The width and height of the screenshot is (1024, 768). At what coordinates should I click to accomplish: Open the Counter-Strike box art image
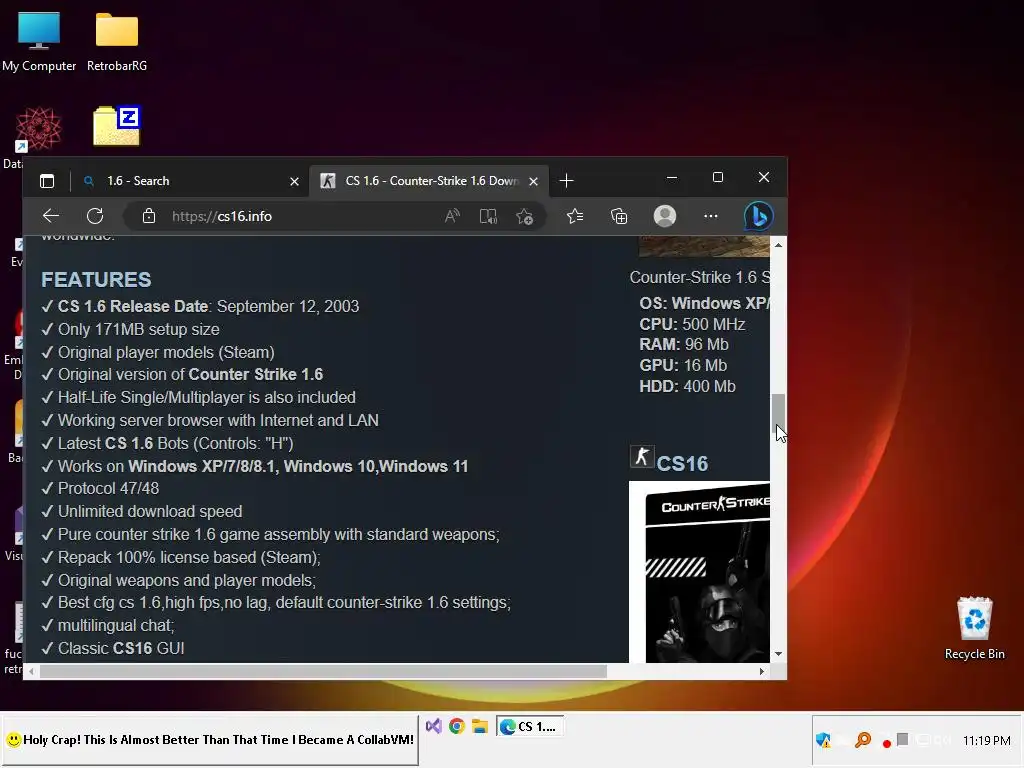coord(699,572)
